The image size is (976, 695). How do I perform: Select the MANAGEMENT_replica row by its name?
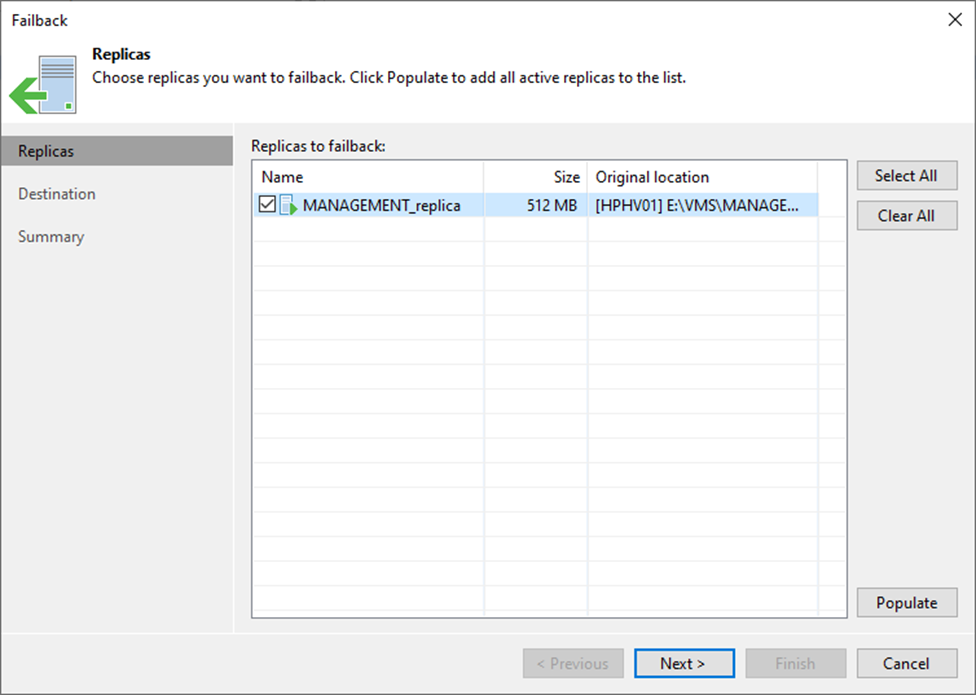click(381, 205)
